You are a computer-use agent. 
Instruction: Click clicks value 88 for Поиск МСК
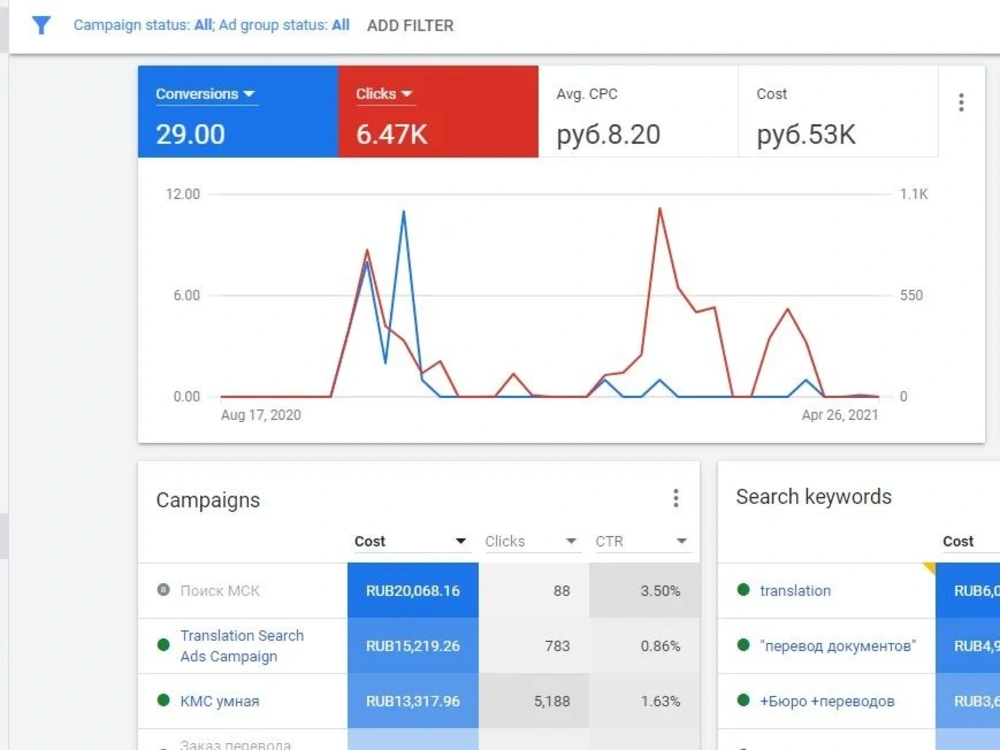562,591
